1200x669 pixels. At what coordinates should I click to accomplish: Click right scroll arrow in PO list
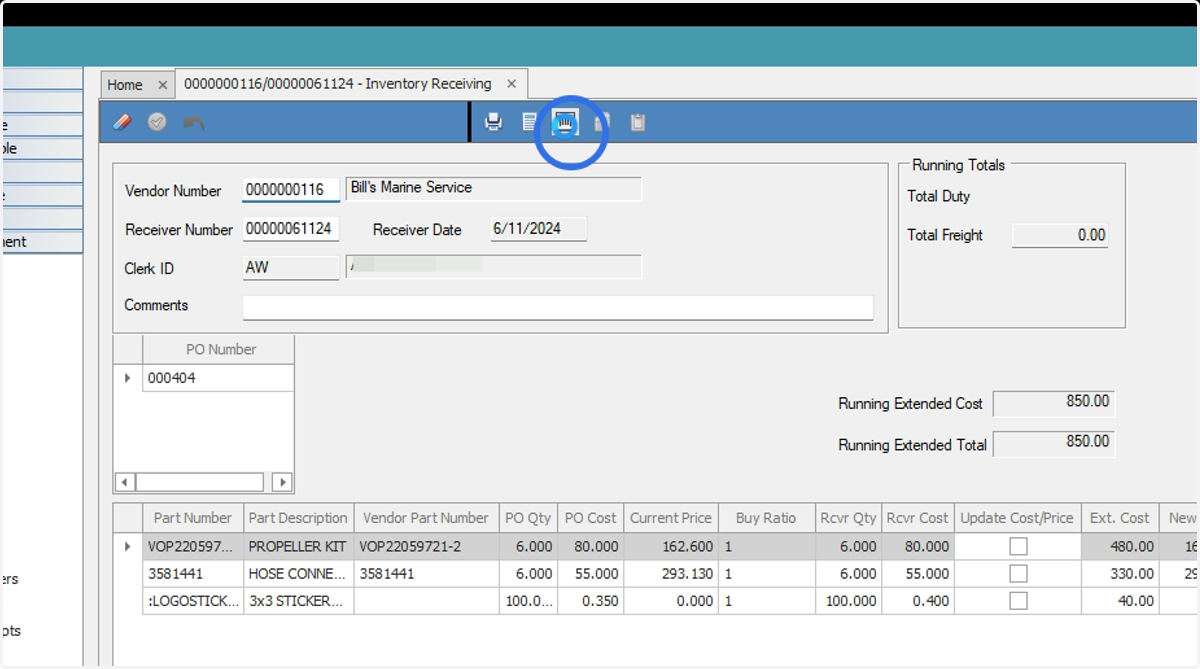[282, 482]
